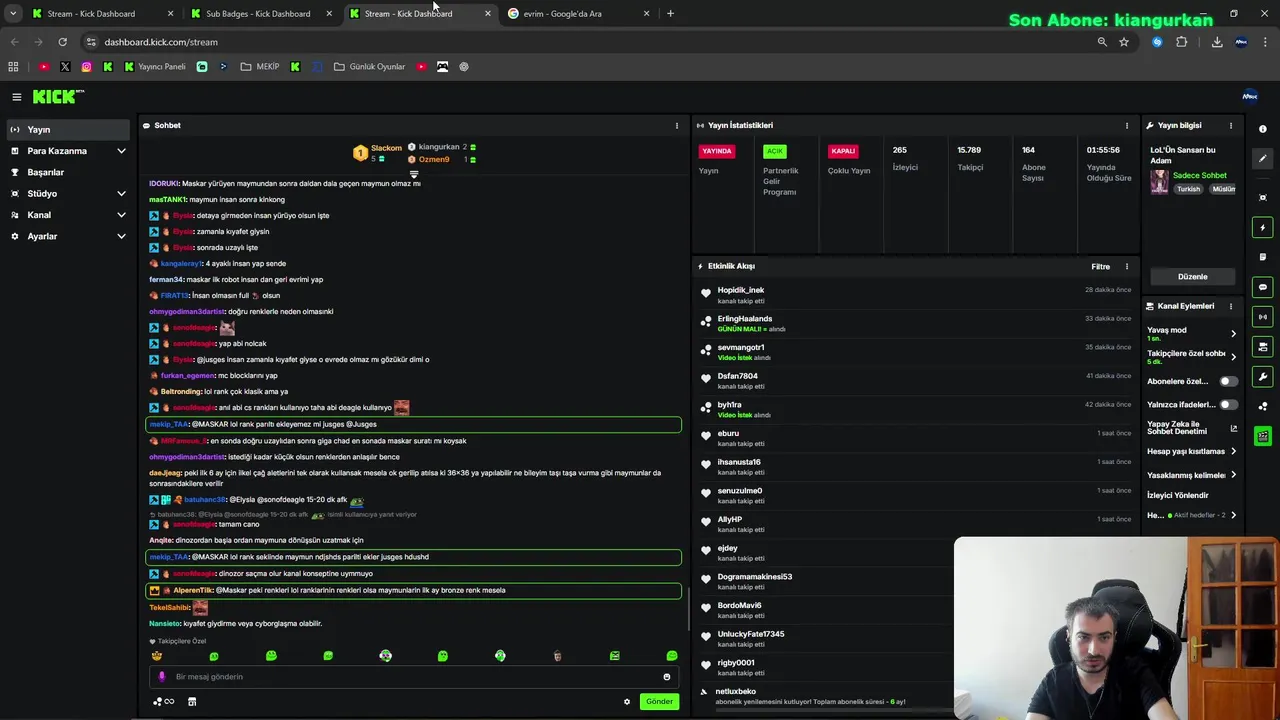
Task: Open Yayıncı Paneli bookmark
Action: tap(155, 67)
